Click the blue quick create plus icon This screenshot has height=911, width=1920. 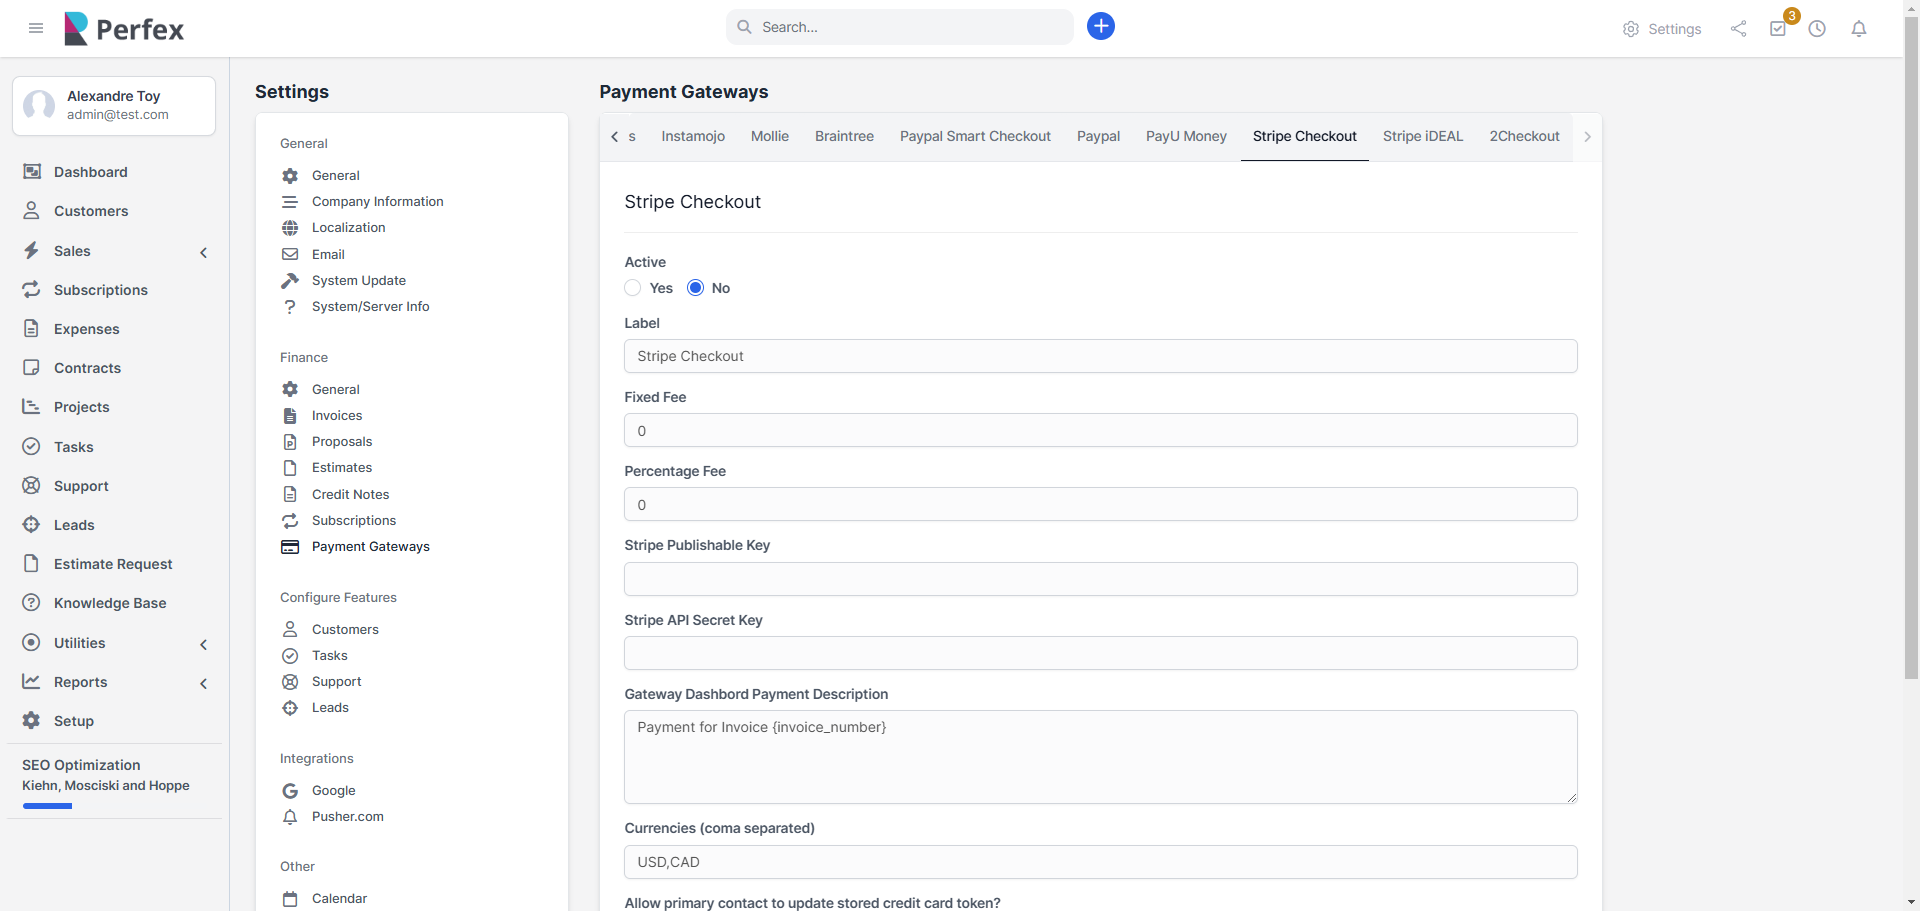[x=1100, y=27]
